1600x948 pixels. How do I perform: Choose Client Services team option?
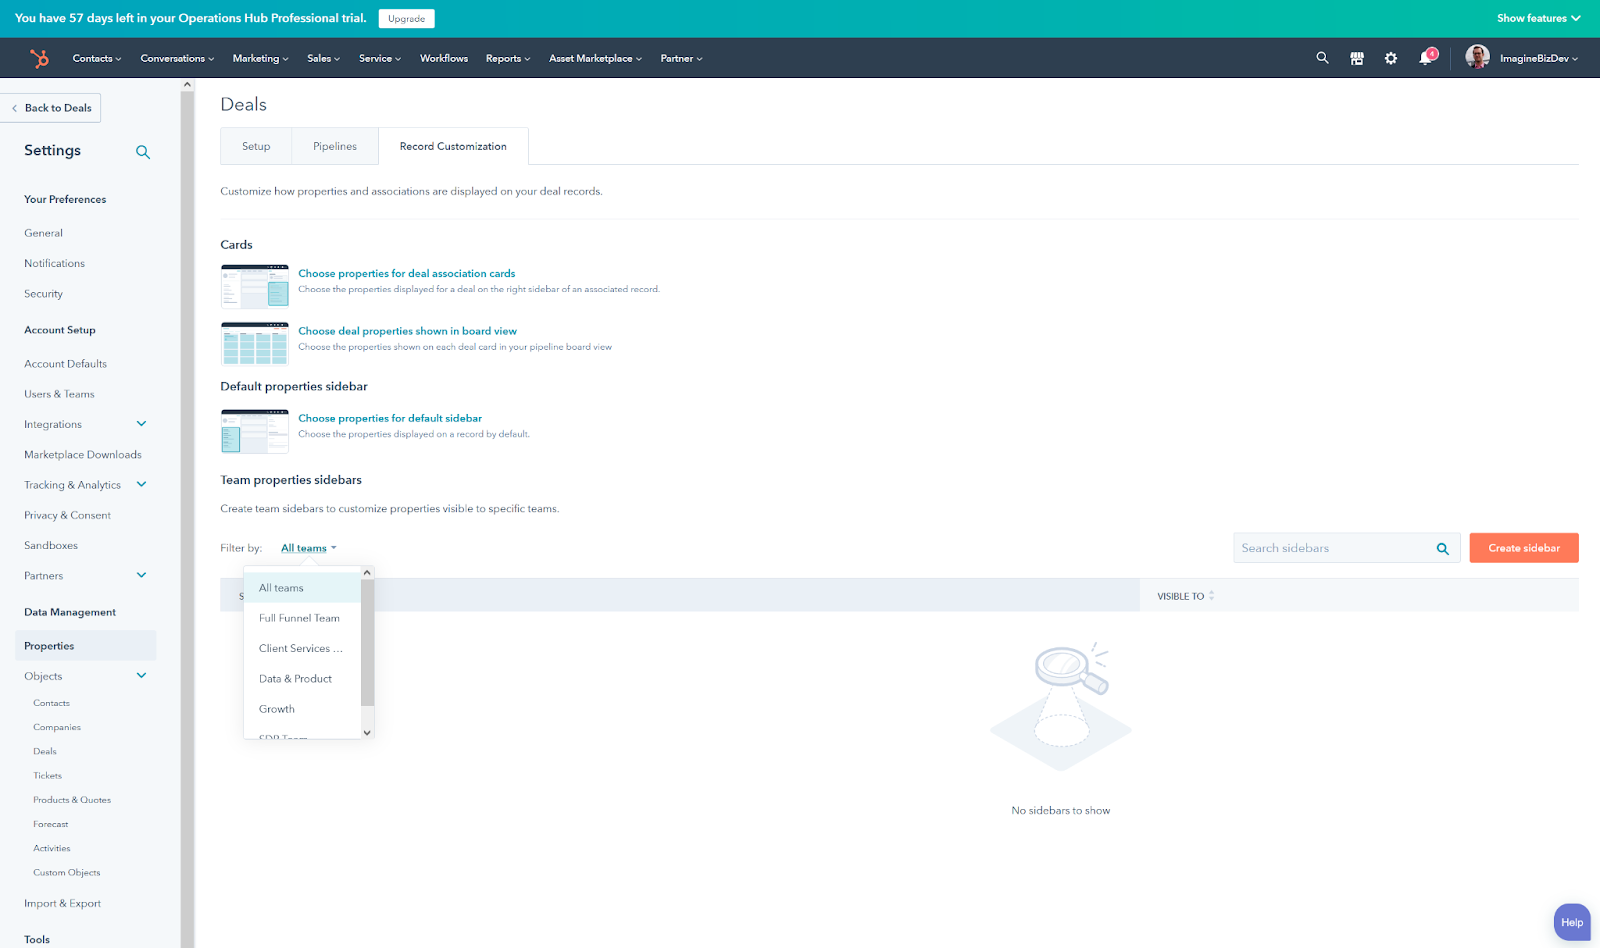(303, 648)
